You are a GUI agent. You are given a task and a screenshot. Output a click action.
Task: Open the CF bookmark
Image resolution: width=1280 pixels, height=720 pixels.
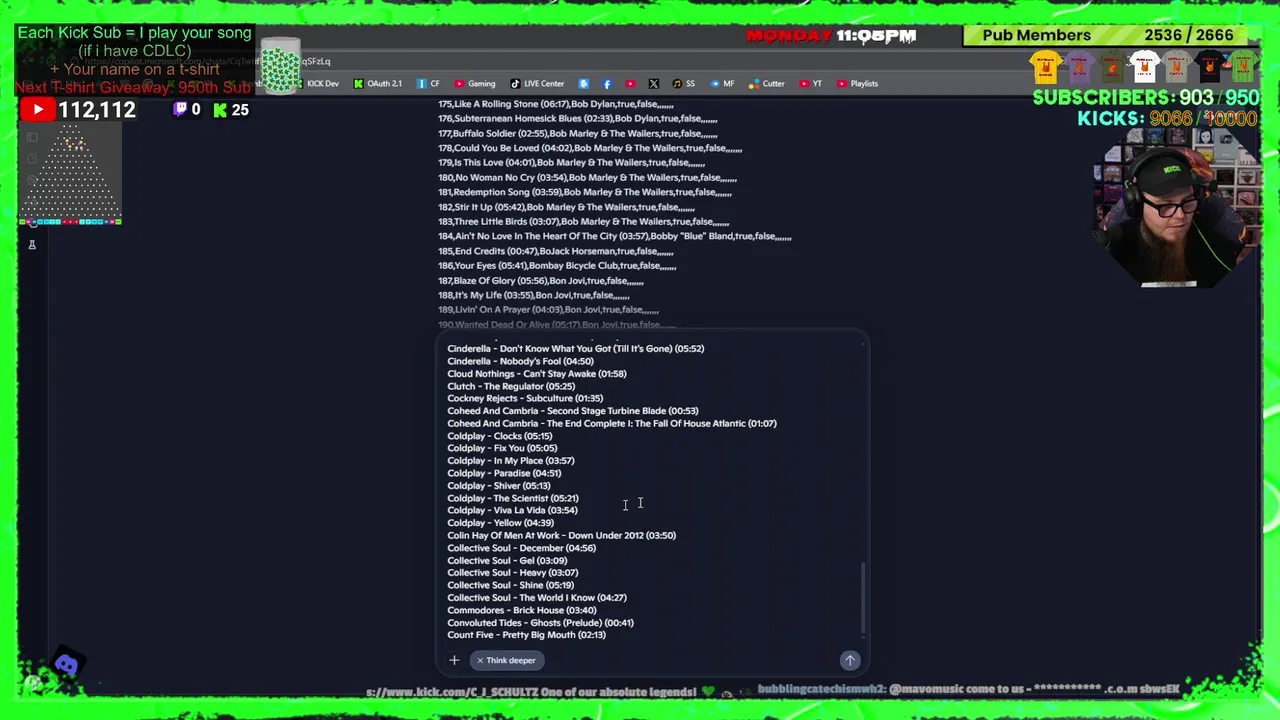tap(428, 84)
